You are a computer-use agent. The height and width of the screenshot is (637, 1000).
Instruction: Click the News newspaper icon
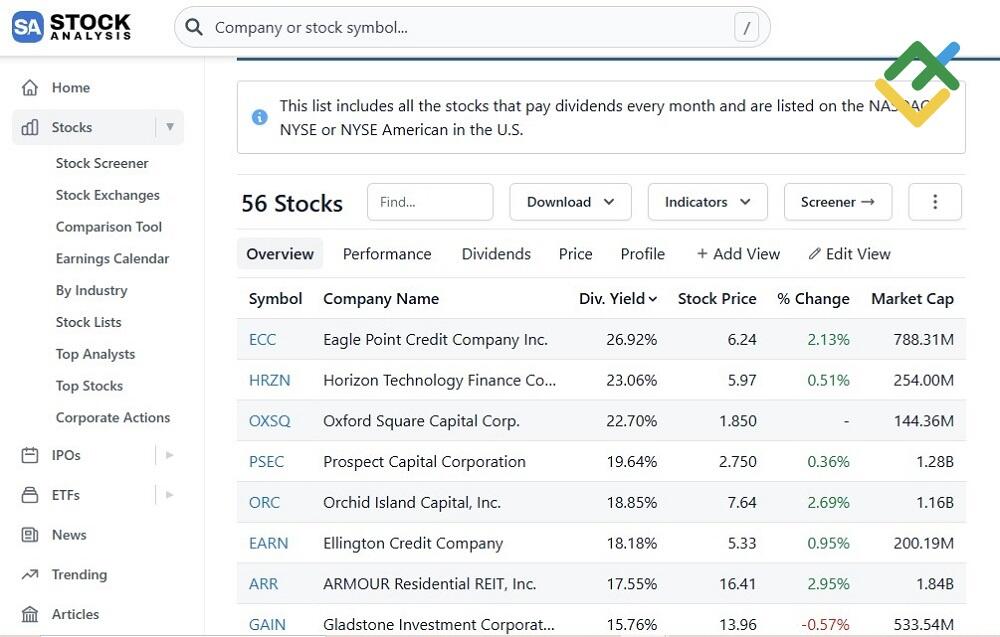[x=31, y=535]
